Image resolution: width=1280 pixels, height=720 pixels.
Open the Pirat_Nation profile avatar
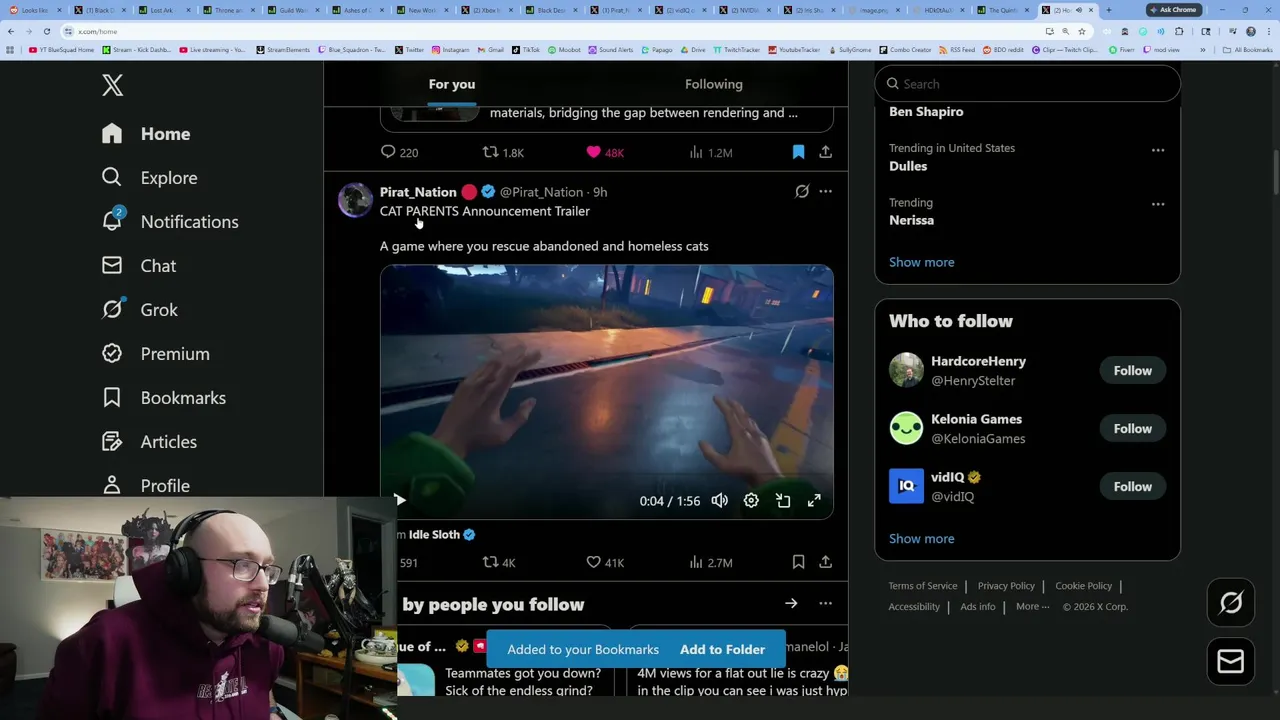pos(355,200)
